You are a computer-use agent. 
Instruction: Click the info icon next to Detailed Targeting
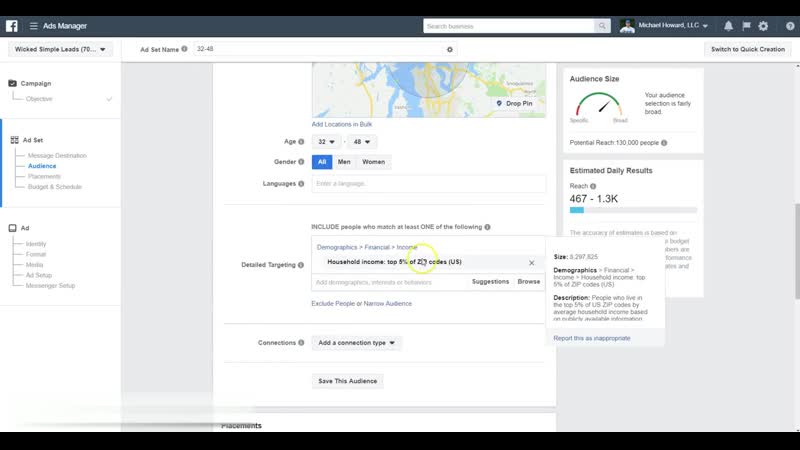pyautogui.click(x=301, y=265)
